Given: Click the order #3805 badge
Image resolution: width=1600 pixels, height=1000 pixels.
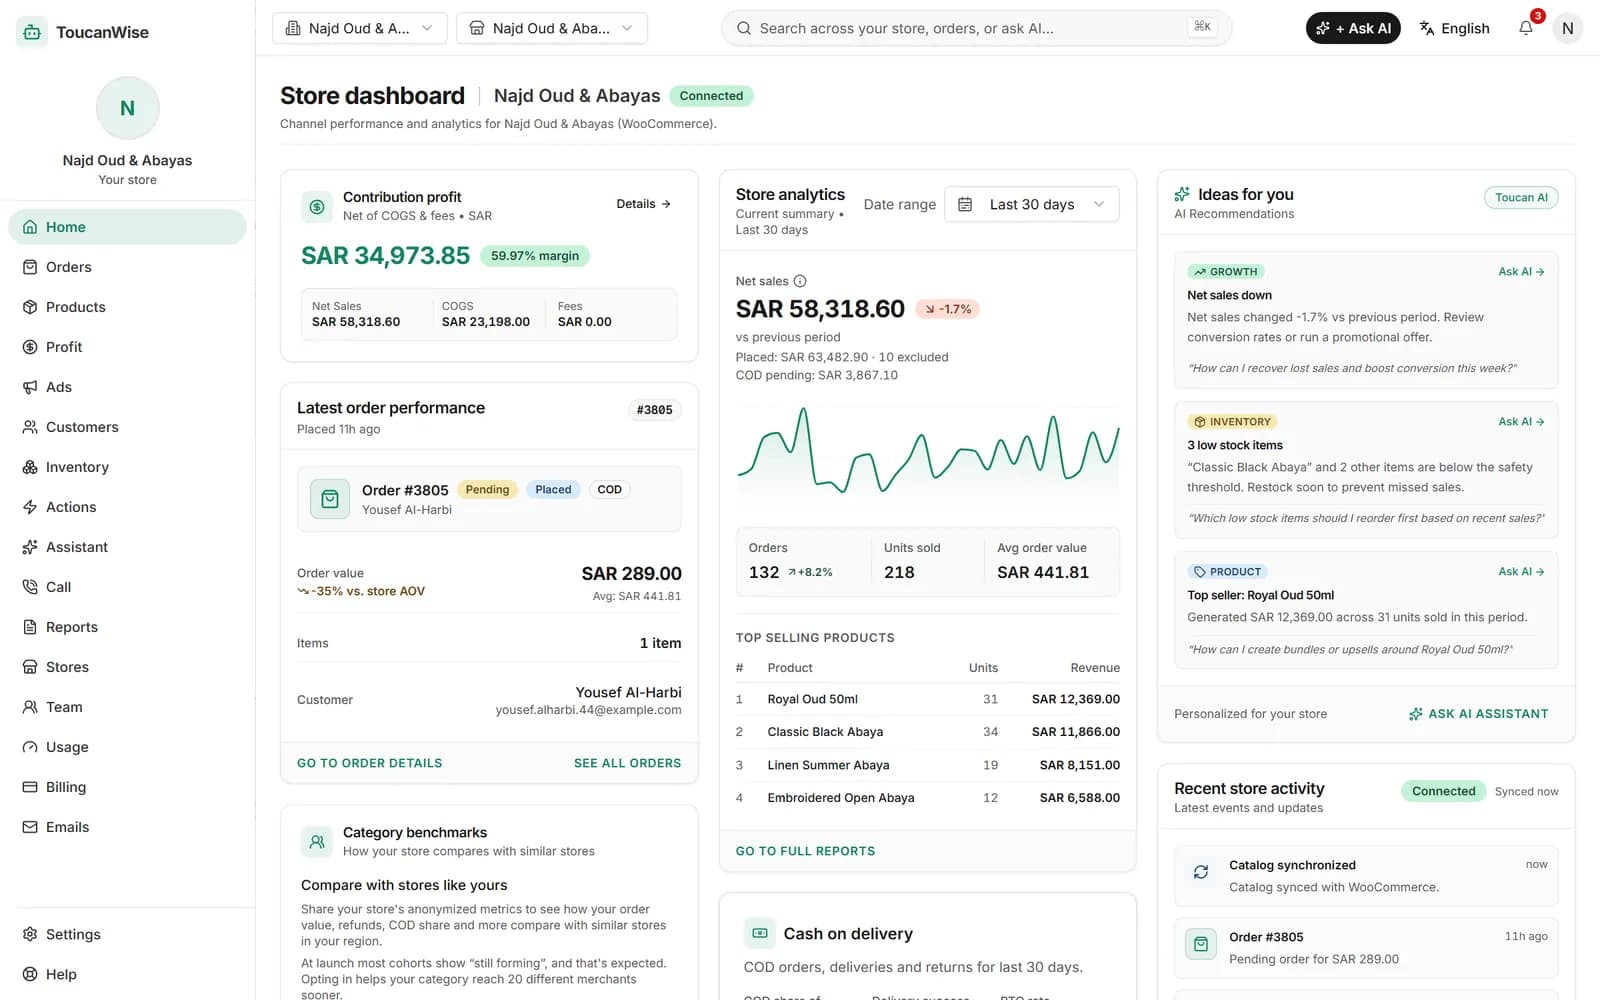Looking at the screenshot, I should [x=654, y=410].
